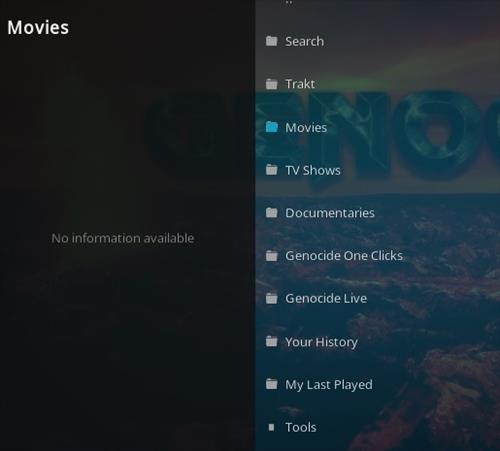This screenshot has width=500, height=451.
Task: Click the folder icon beside Documentaries
Action: point(271,213)
